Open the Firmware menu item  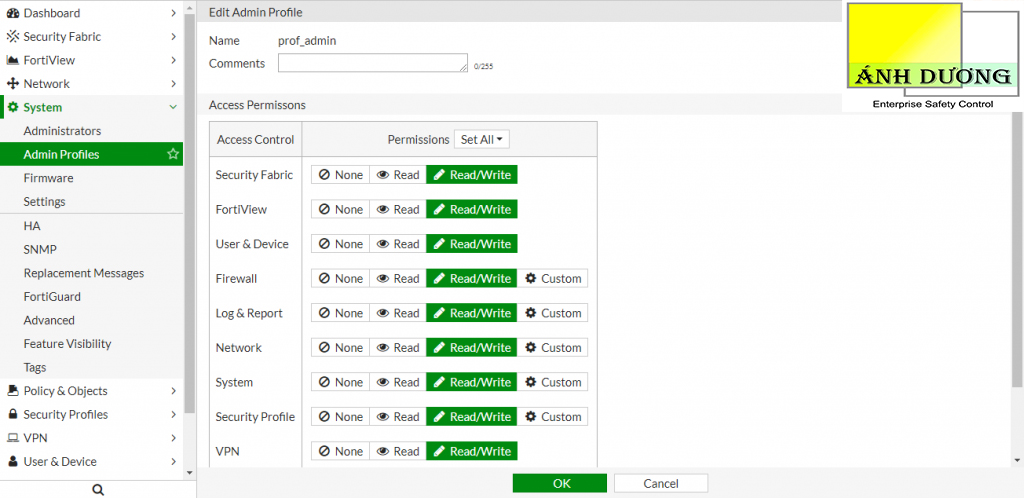pyautogui.click(x=91, y=178)
